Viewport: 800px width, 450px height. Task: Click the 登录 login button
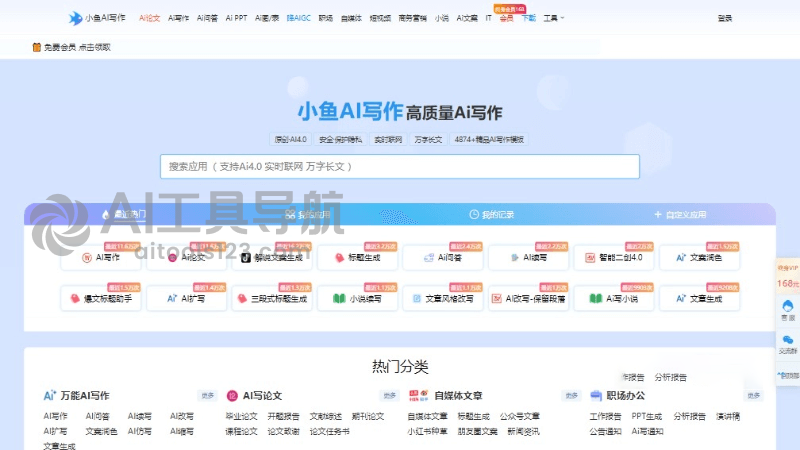724,18
